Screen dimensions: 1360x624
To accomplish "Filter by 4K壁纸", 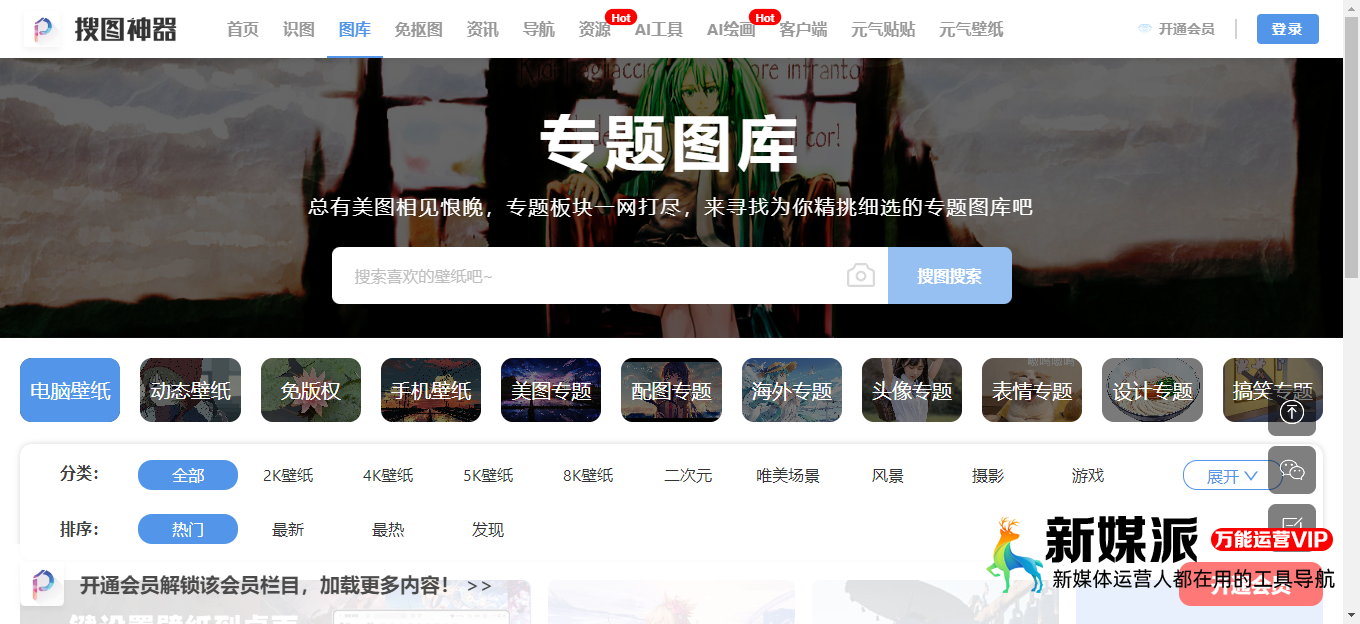I will coord(388,475).
